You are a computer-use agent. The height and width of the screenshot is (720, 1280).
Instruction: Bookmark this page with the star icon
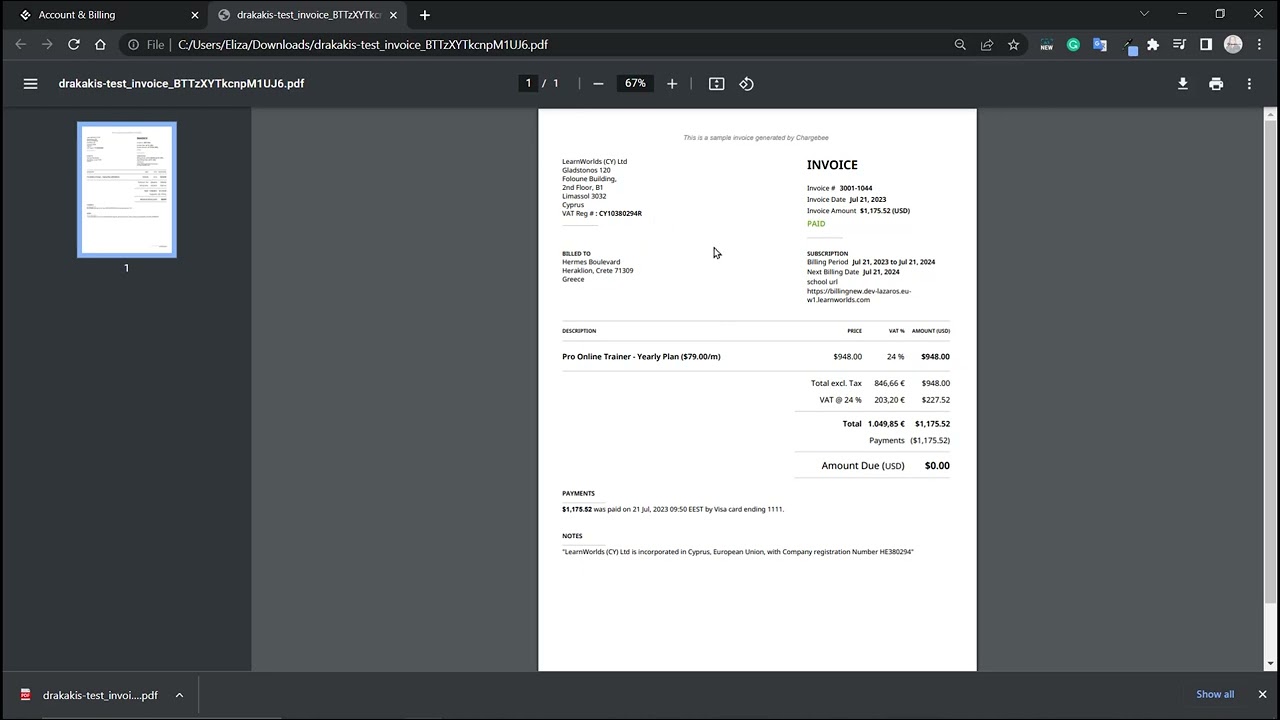click(1013, 45)
